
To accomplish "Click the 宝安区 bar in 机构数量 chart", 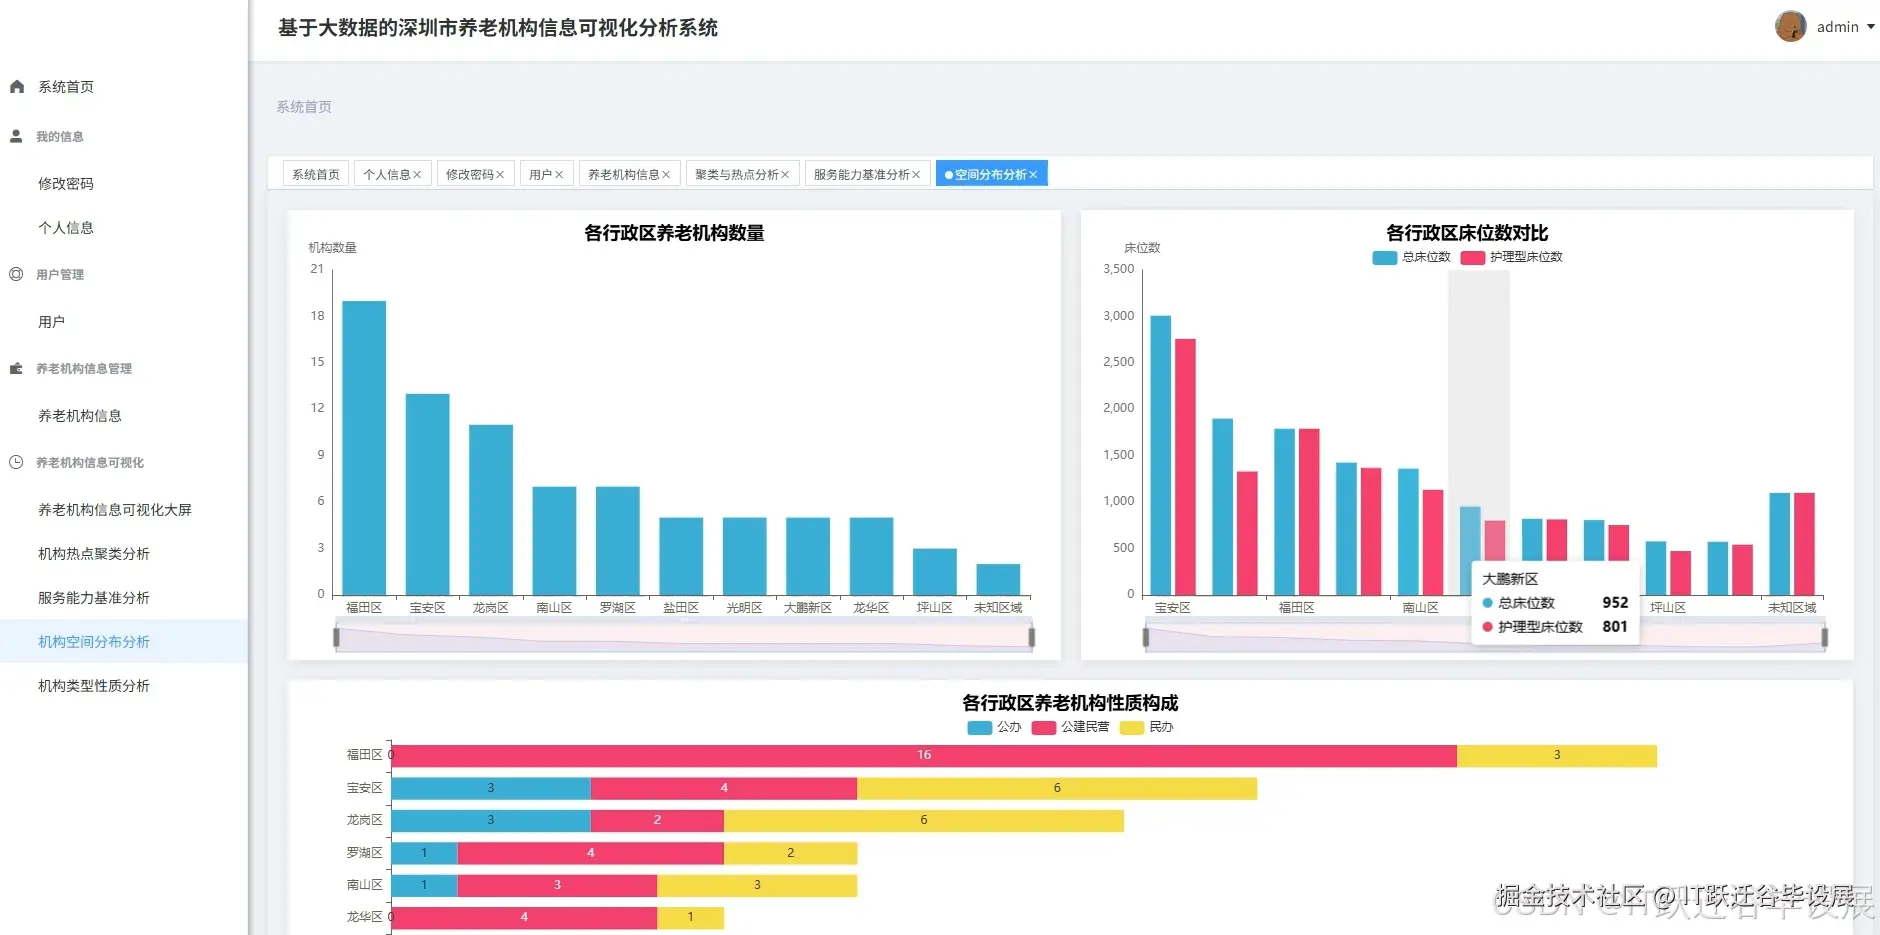I will (427, 494).
